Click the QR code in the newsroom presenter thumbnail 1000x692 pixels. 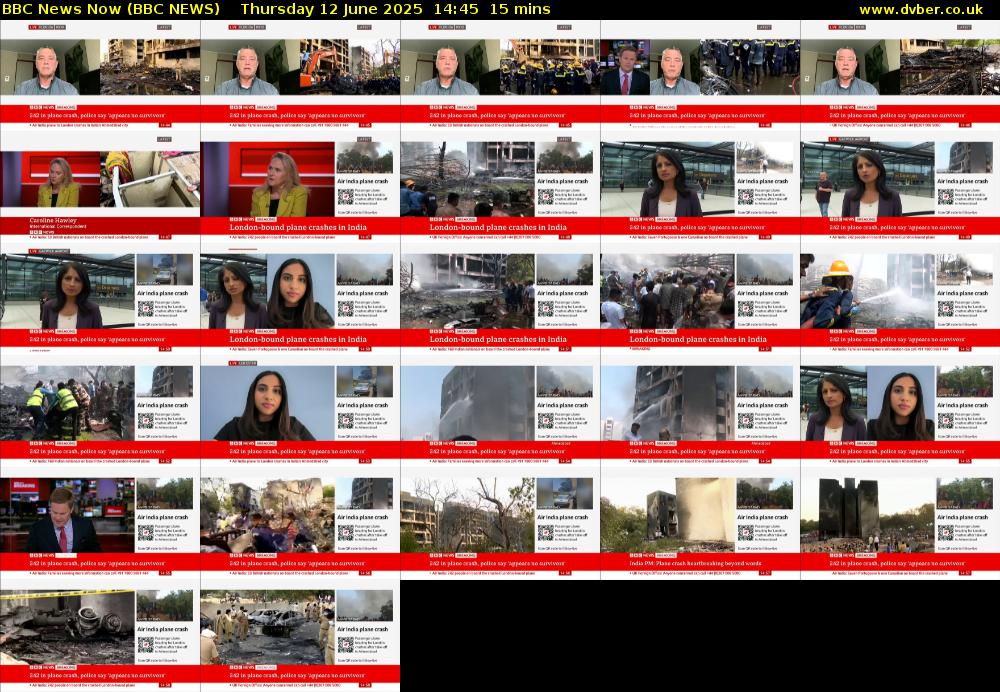point(145,533)
